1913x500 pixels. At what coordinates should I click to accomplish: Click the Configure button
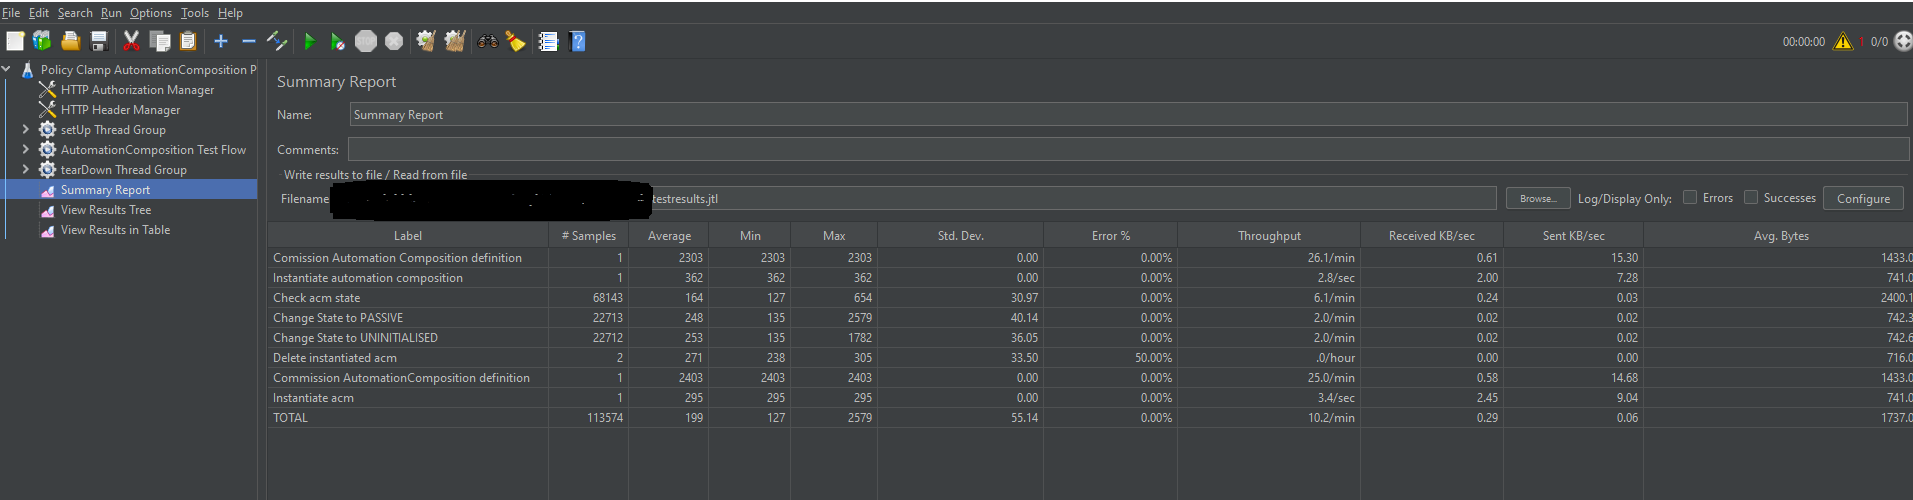[x=1863, y=198]
